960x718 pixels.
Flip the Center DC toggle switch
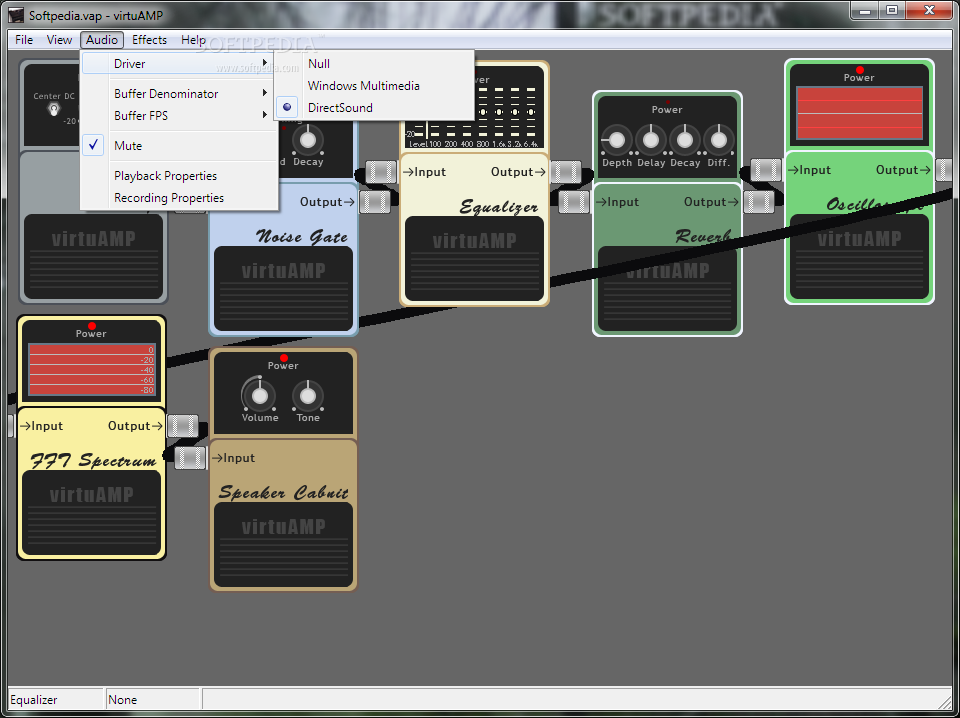pyautogui.click(x=54, y=110)
